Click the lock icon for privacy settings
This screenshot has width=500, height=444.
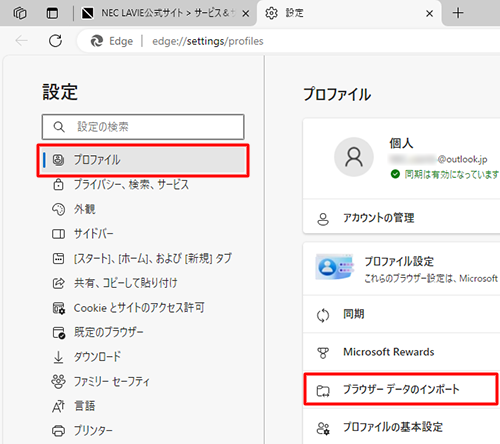pyautogui.click(x=58, y=184)
